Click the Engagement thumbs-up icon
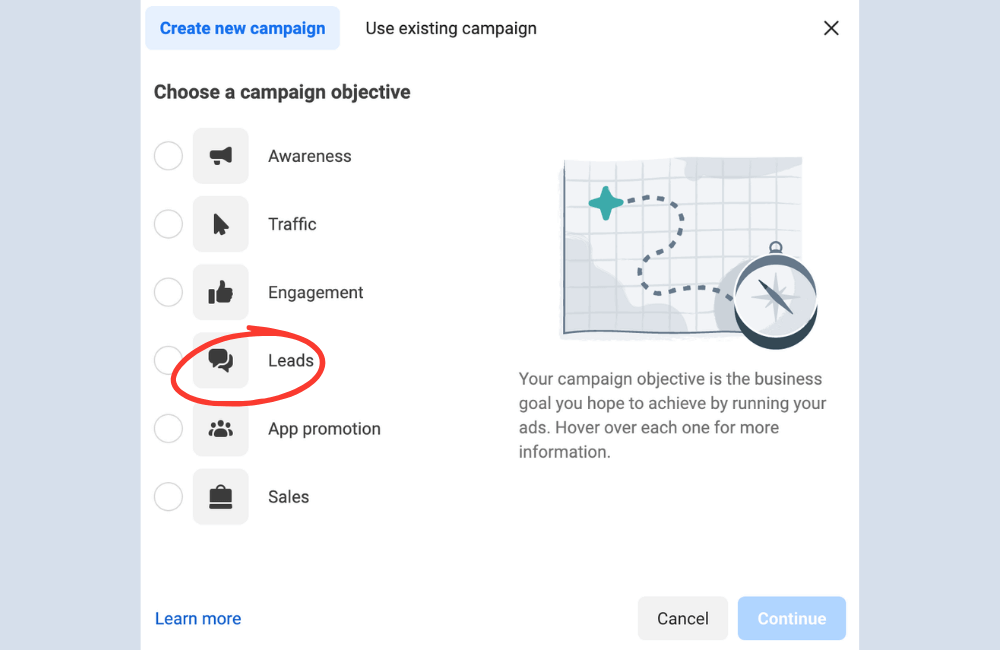The height and width of the screenshot is (650, 1000). (x=220, y=292)
